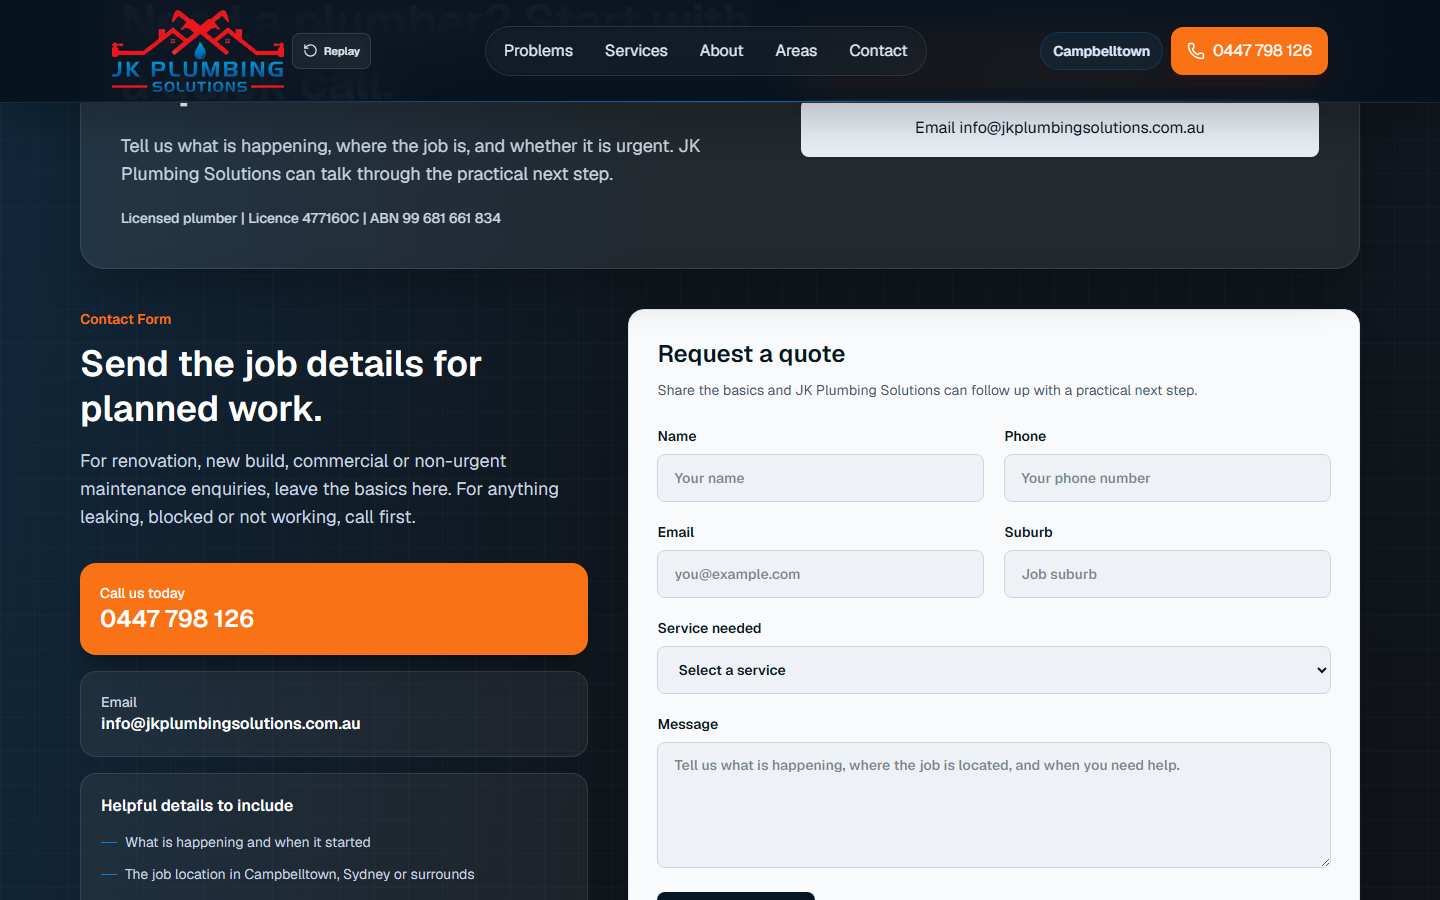Focus the Job suburb input field

pyautogui.click(x=1167, y=574)
